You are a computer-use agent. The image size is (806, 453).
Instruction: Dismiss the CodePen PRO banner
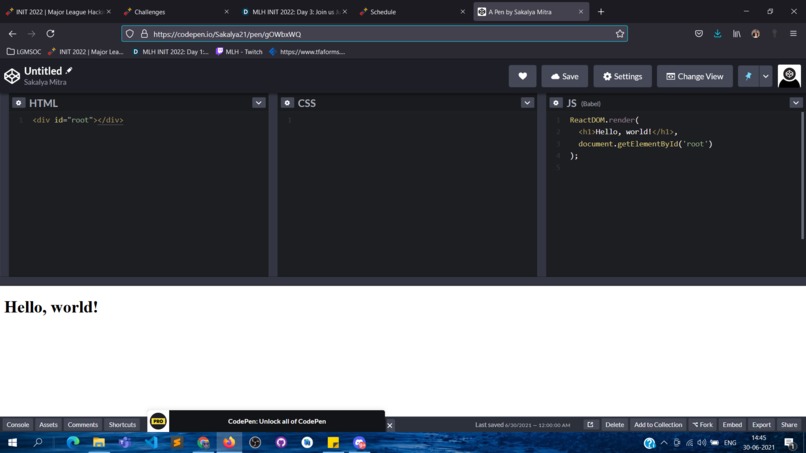(x=390, y=425)
